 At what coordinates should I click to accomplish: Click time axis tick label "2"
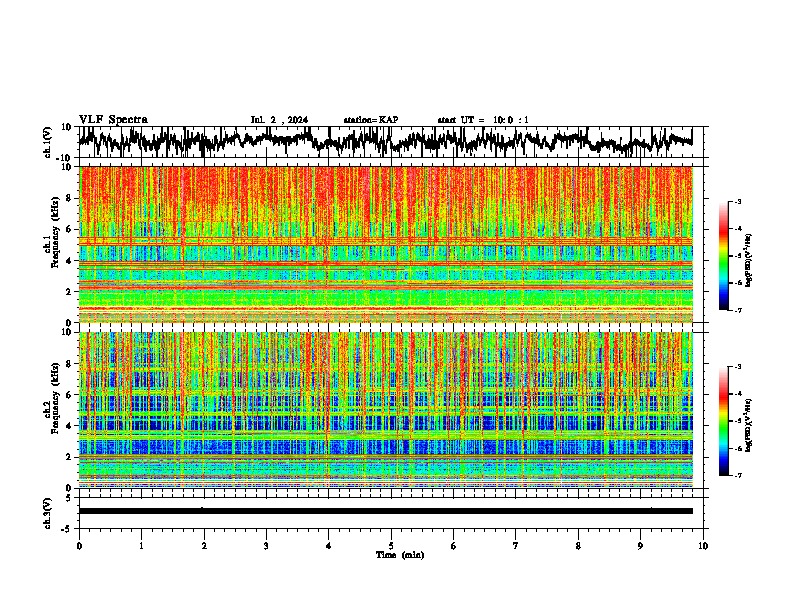(x=204, y=546)
